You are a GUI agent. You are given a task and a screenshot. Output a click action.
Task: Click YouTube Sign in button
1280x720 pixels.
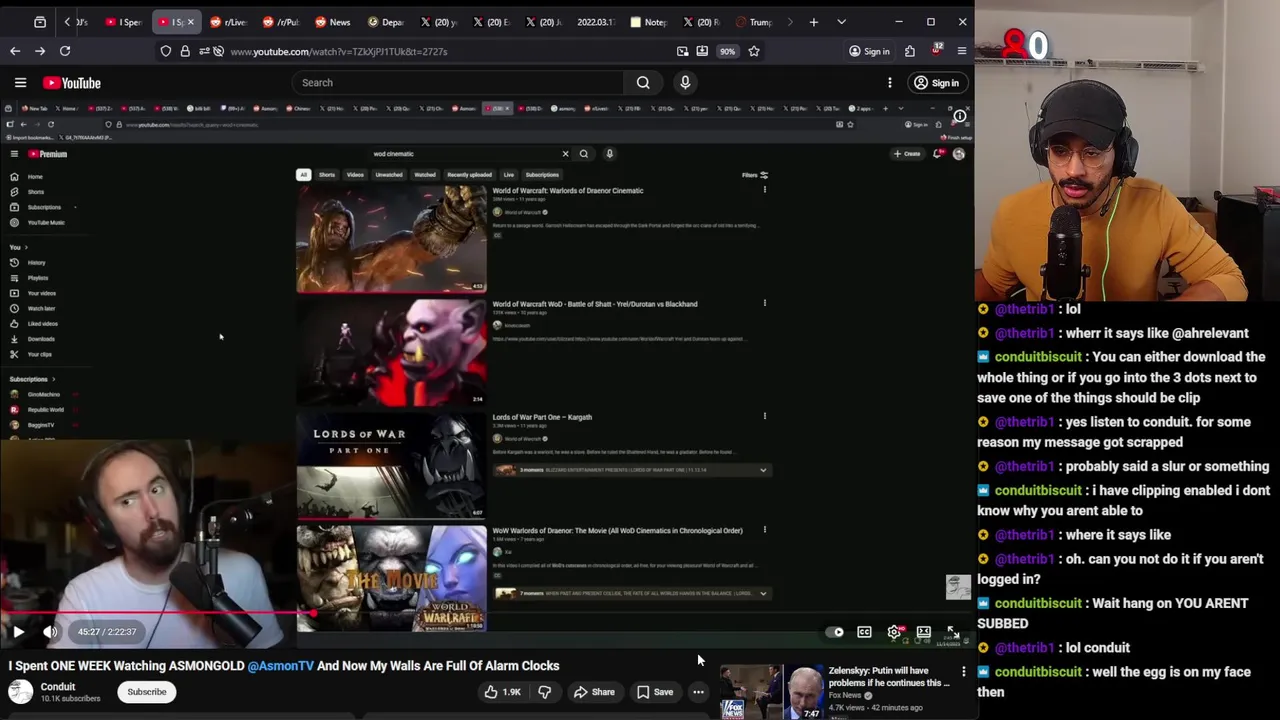pyautogui.click(x=936, y=83)
